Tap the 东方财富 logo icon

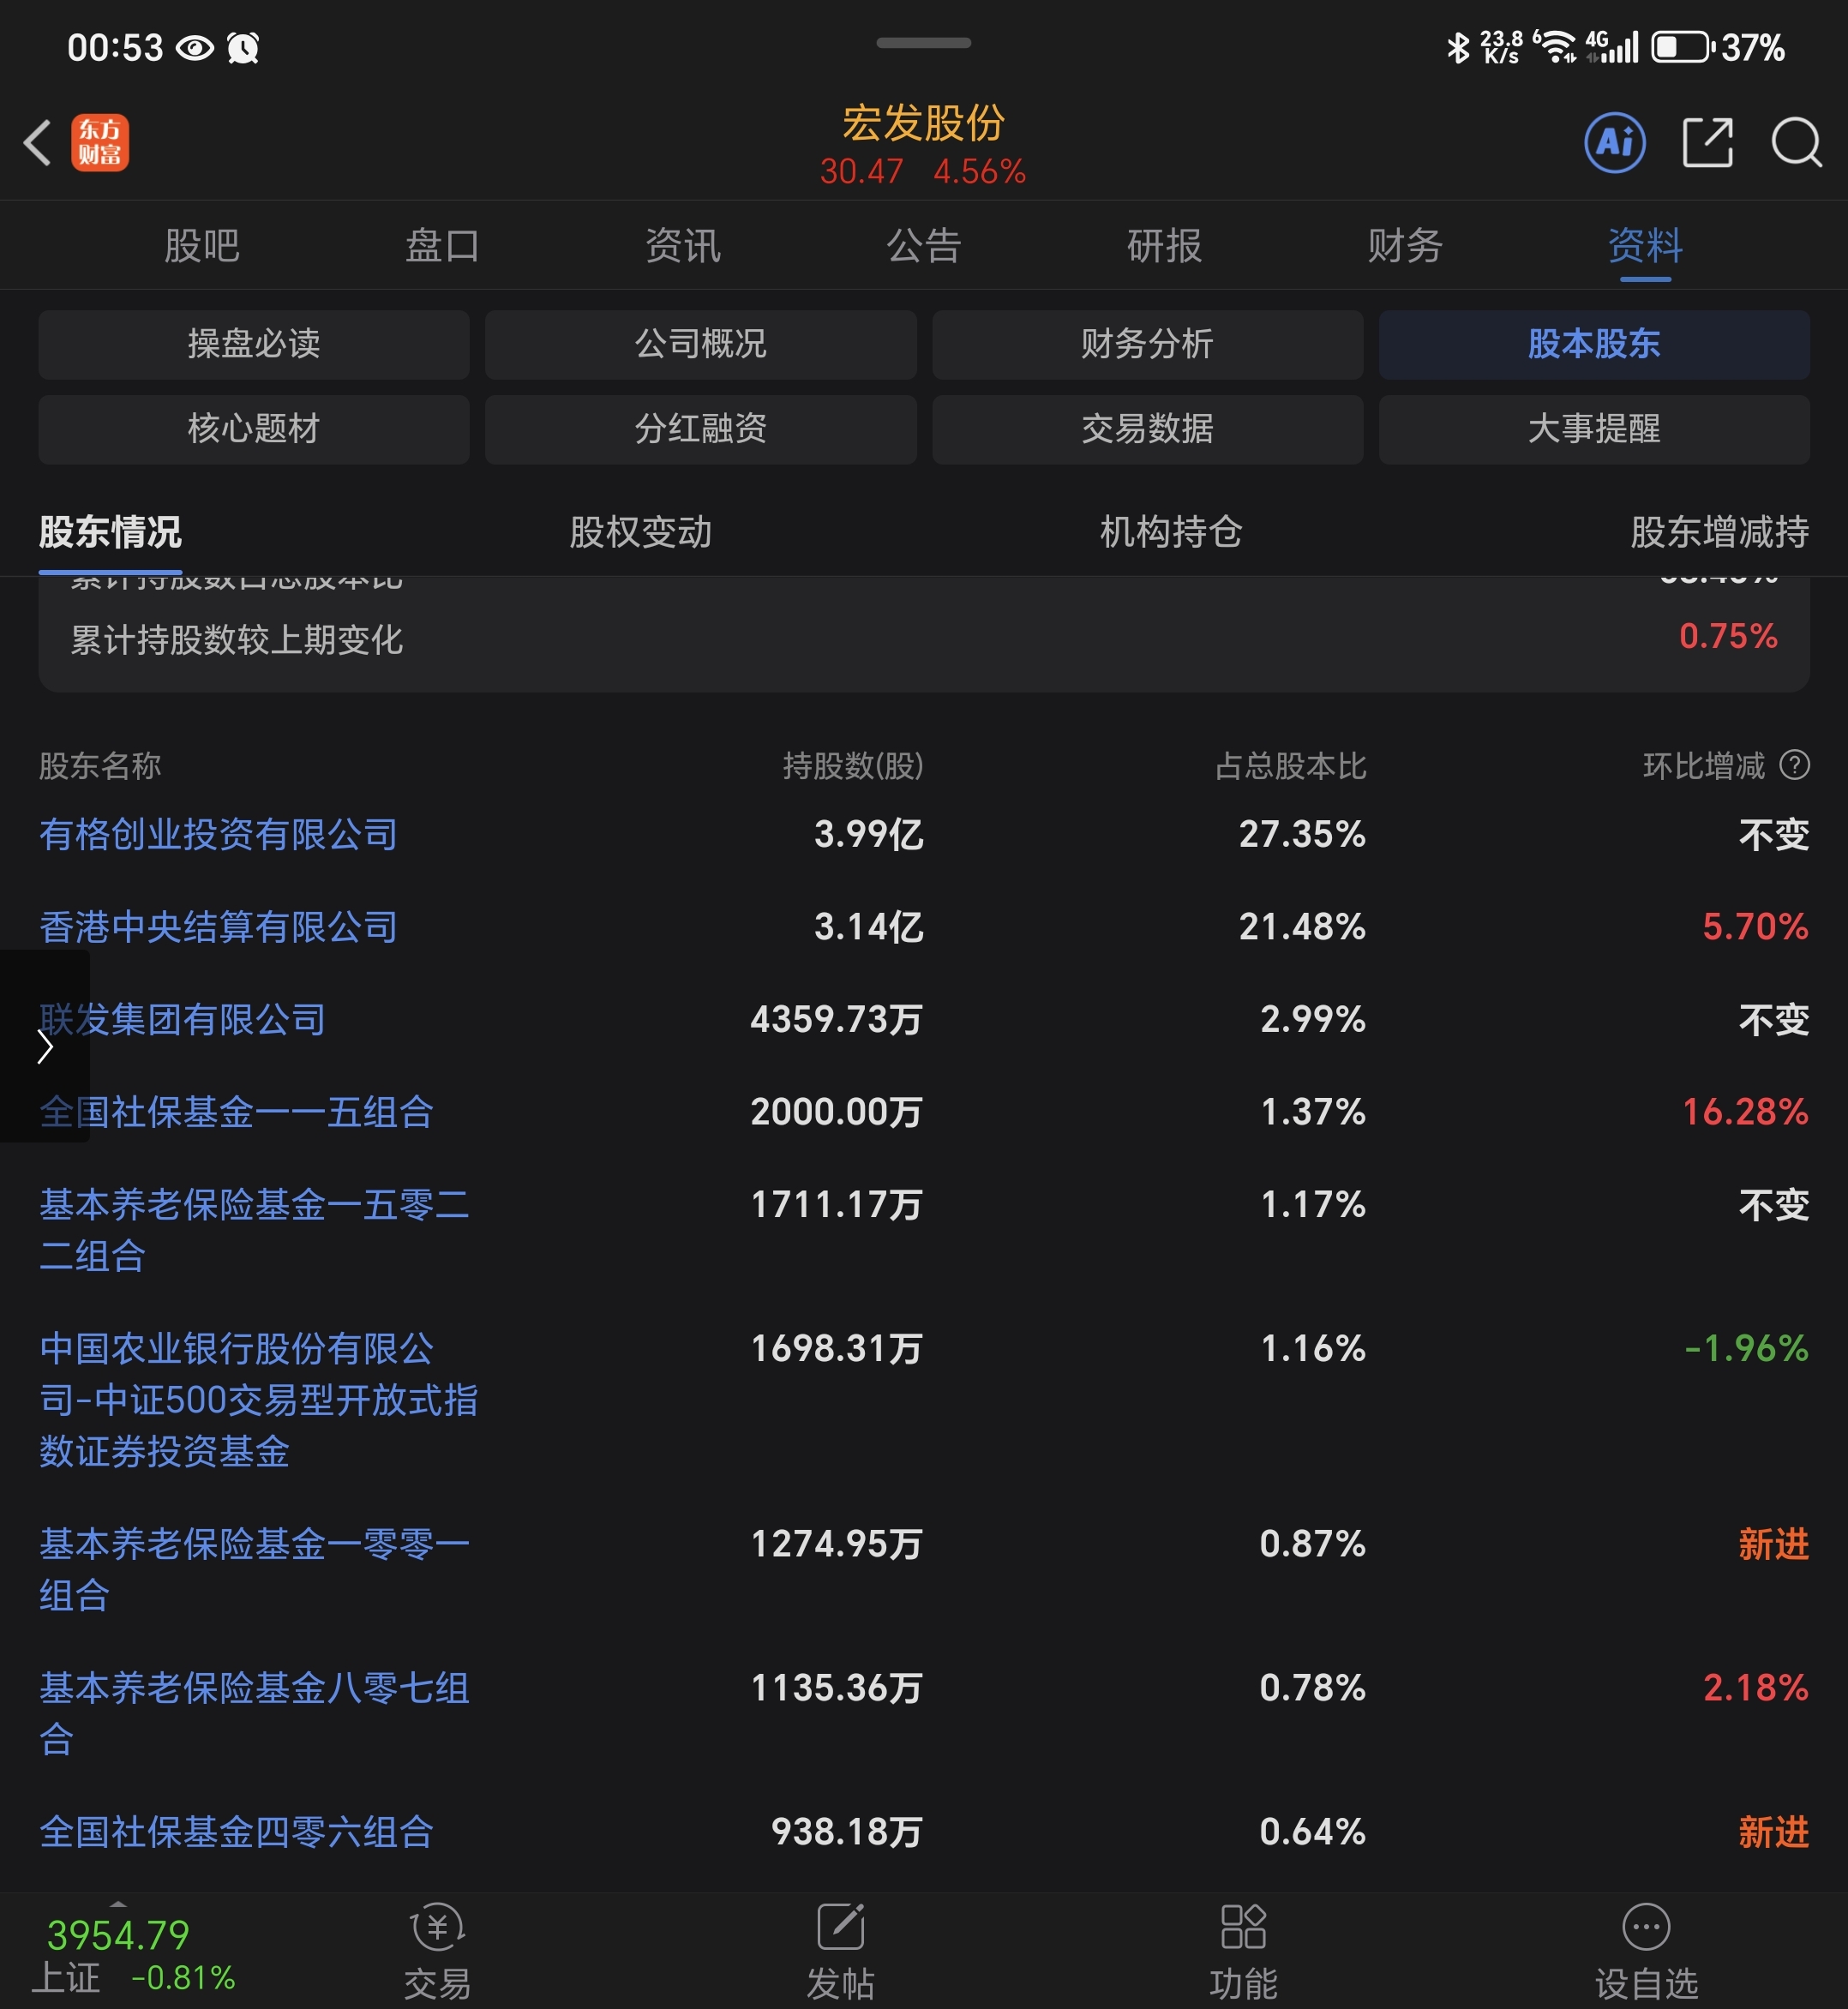click(x=100, y=142)
